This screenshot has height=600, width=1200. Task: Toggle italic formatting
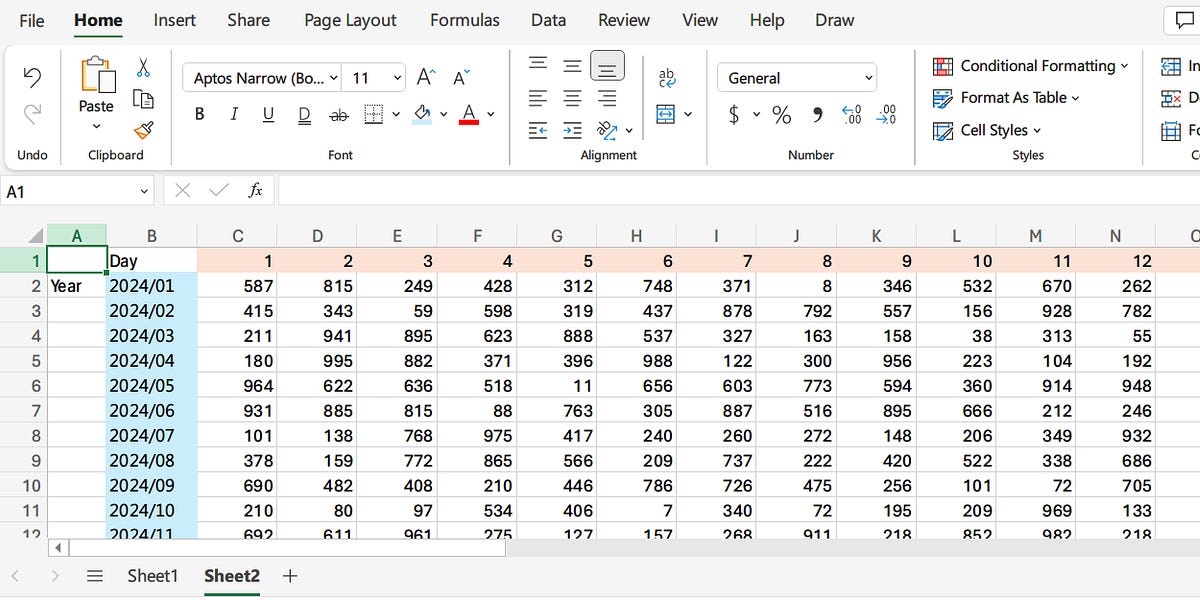233,114
